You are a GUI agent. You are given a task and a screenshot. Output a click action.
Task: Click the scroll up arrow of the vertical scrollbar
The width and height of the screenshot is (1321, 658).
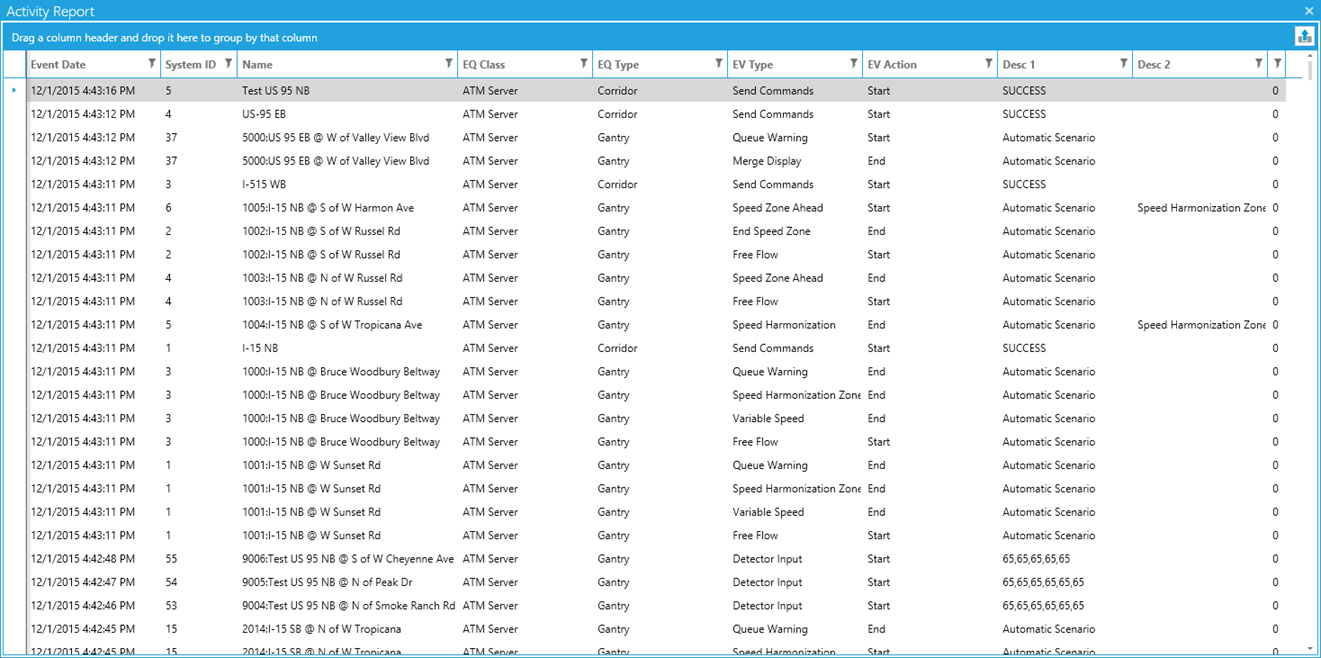1310,57
